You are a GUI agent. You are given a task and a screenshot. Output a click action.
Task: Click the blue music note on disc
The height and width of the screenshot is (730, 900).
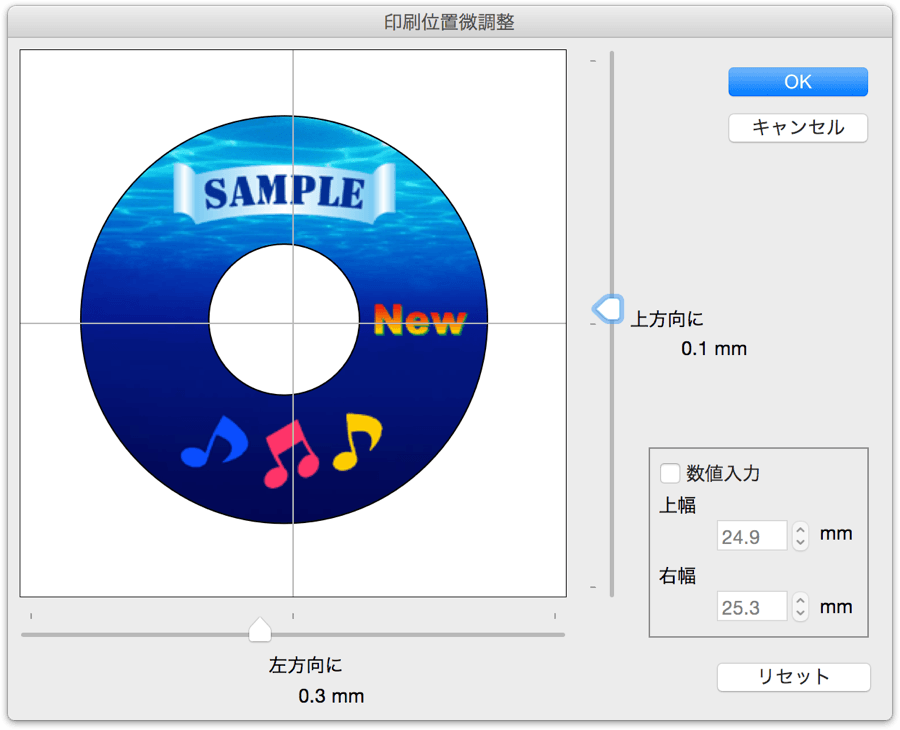coord(214,441)
